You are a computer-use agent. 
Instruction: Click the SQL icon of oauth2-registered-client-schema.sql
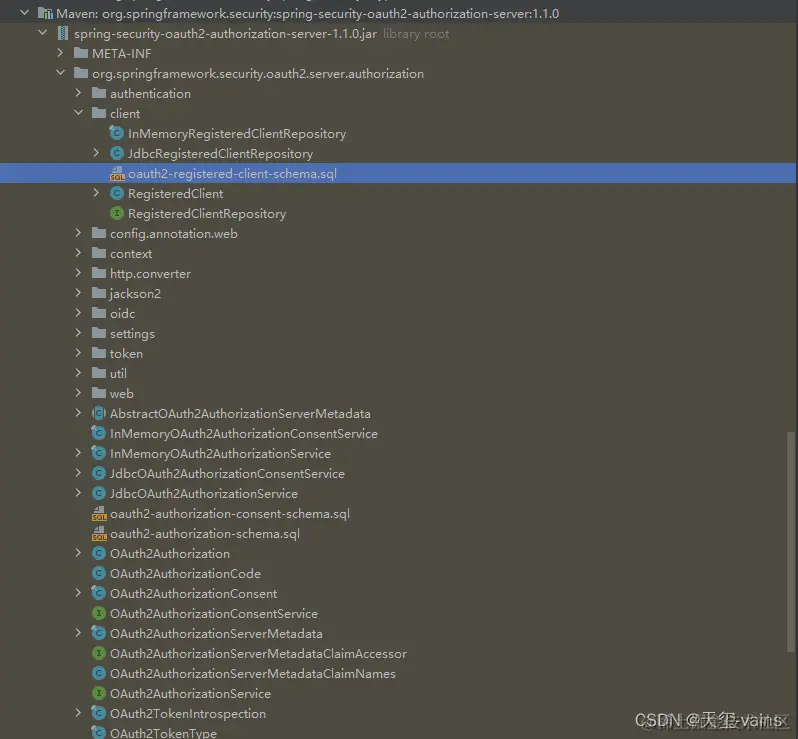click(x=117, y=174)
